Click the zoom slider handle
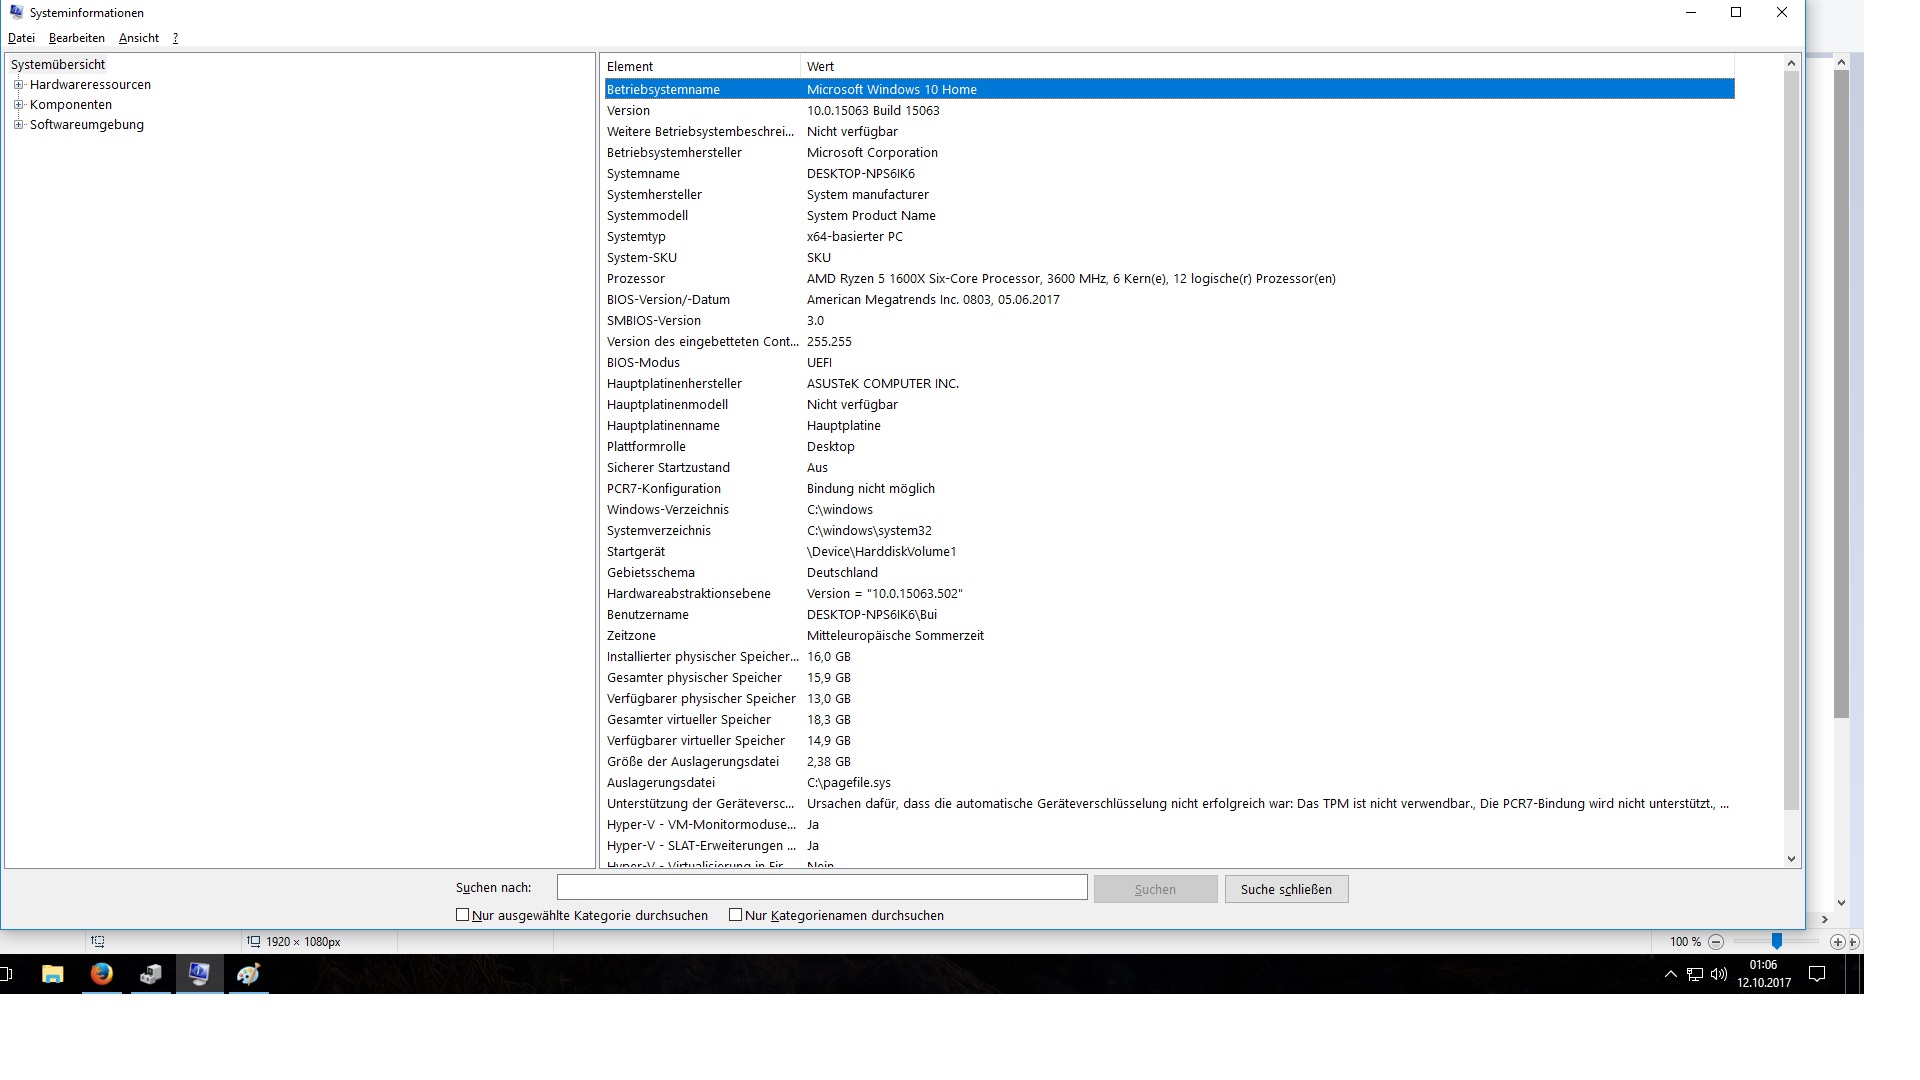Viewport: 1920px width, 1080px height. pos(1776,941)
